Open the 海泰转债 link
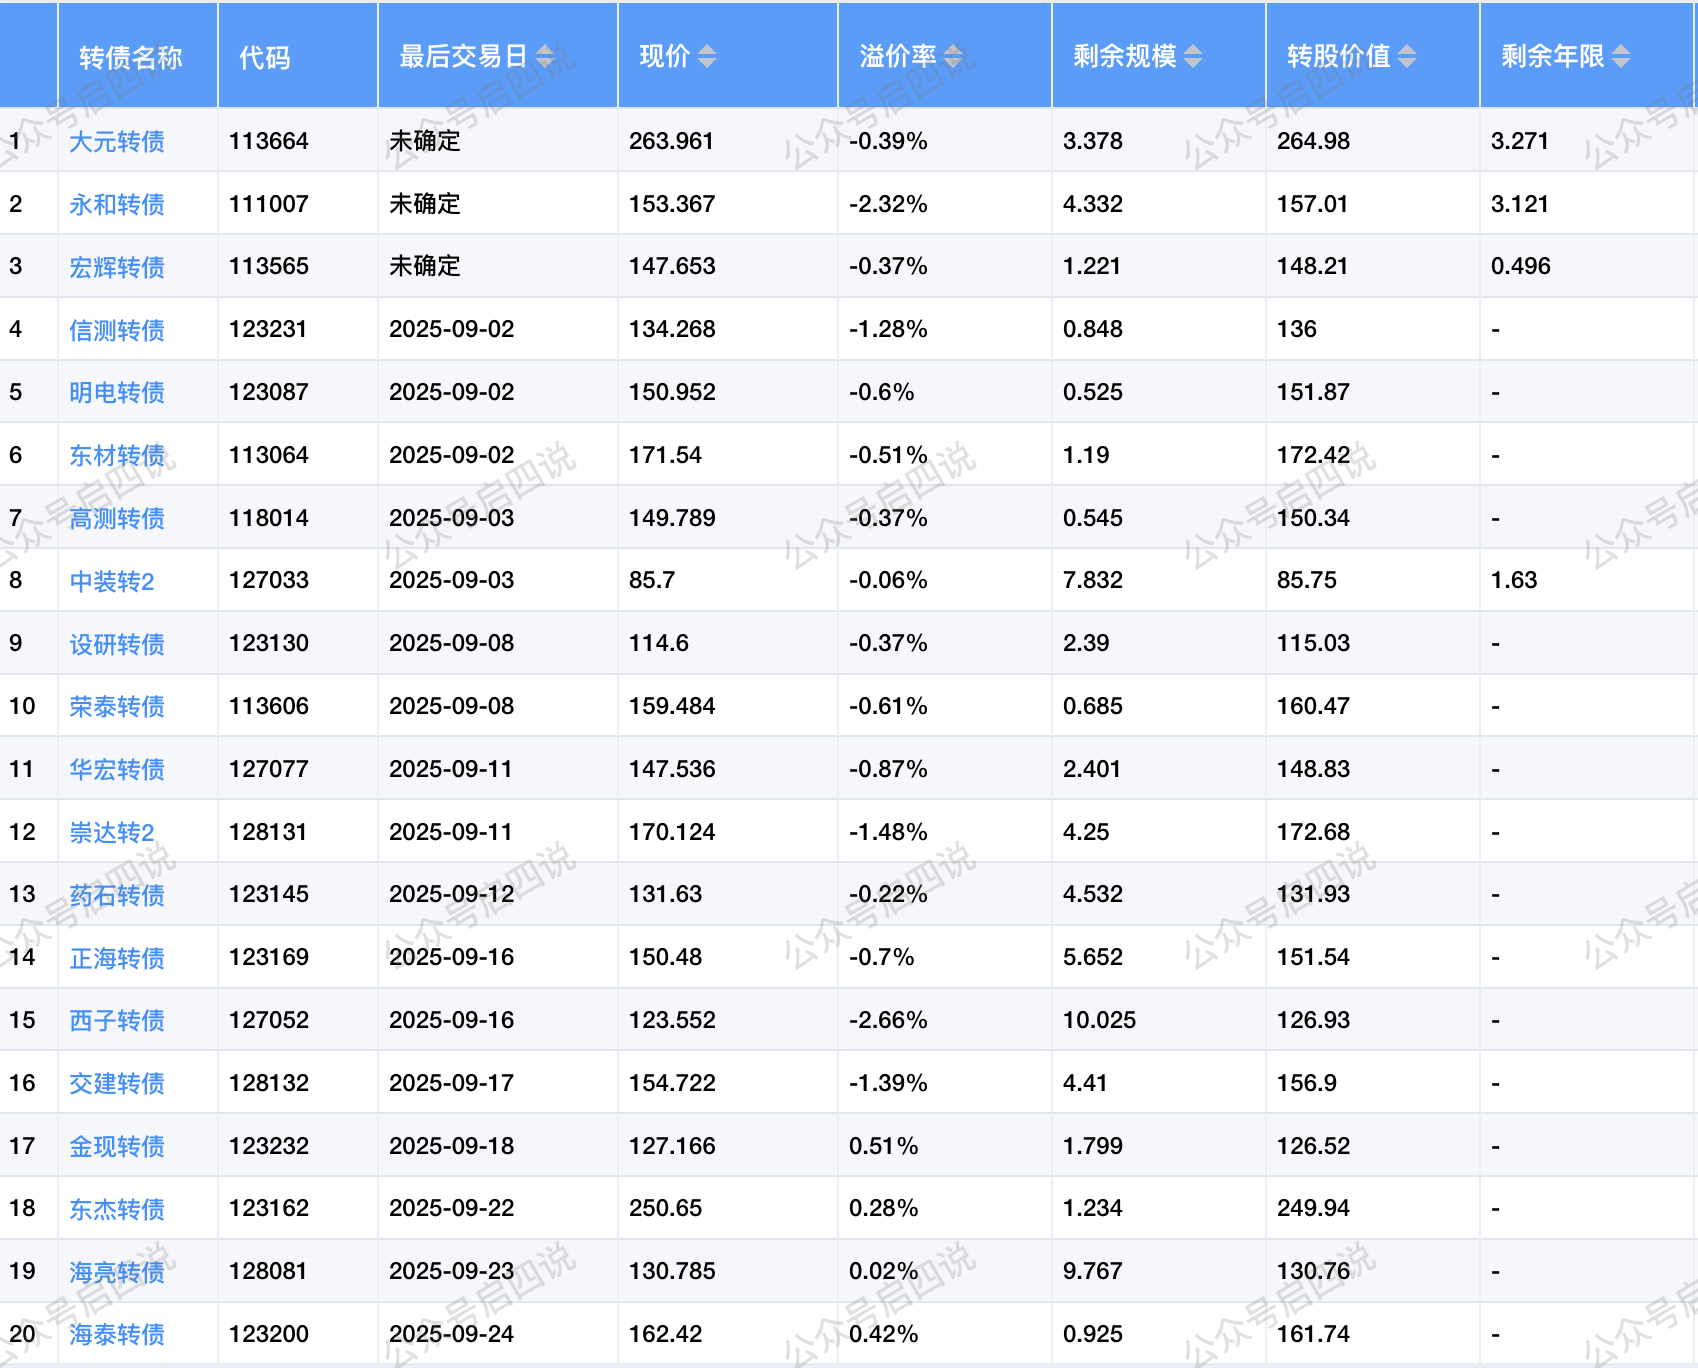 (117, 1334)
